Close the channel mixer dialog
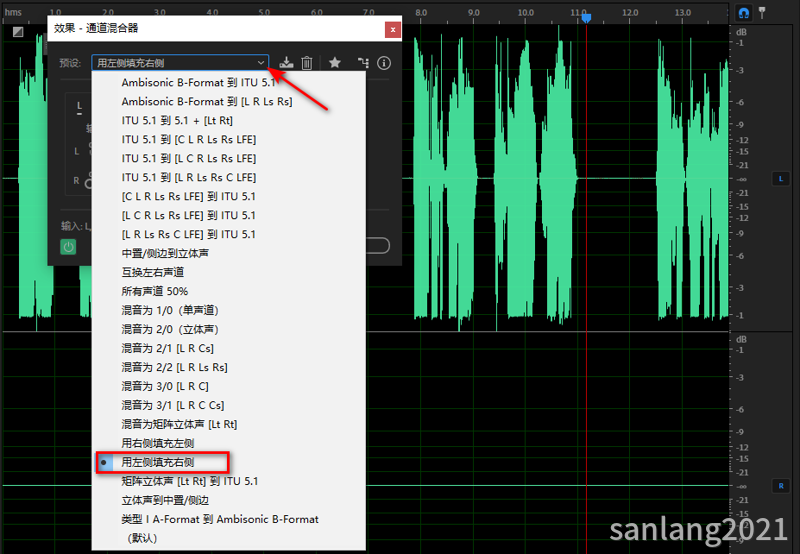 pos(393,30)
